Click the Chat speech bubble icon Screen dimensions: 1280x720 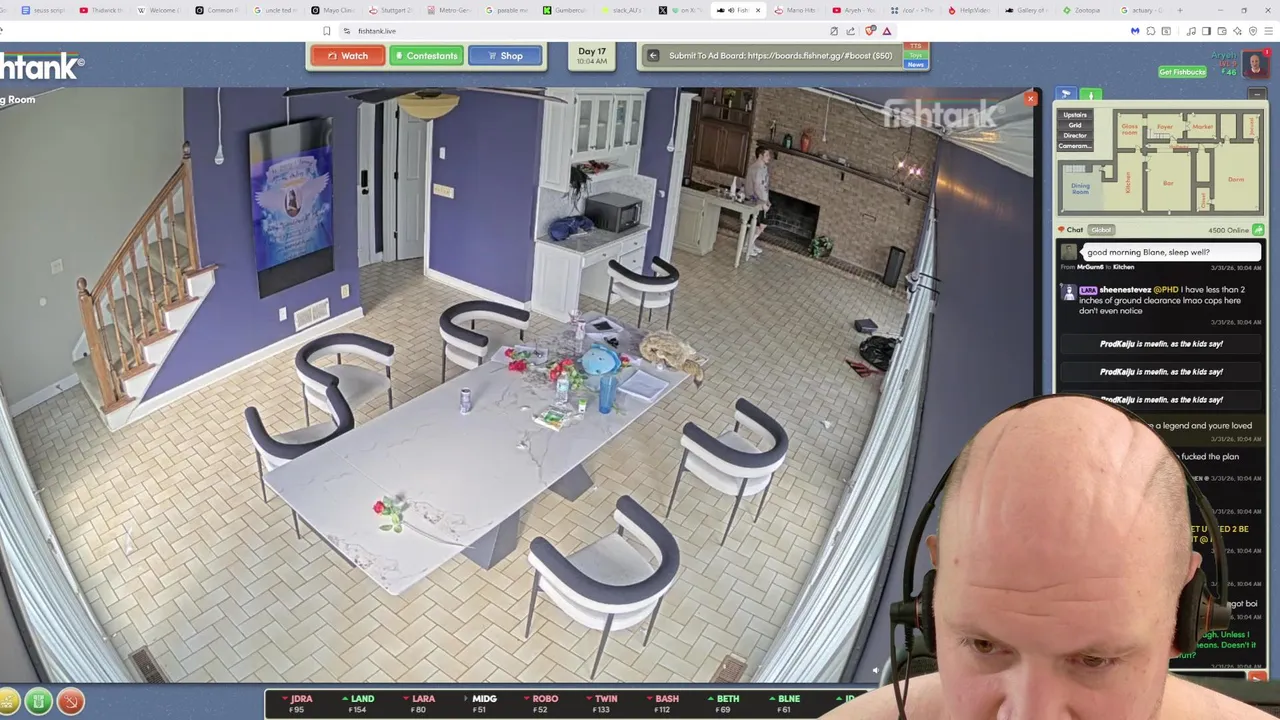click(x=1062, y=230)
